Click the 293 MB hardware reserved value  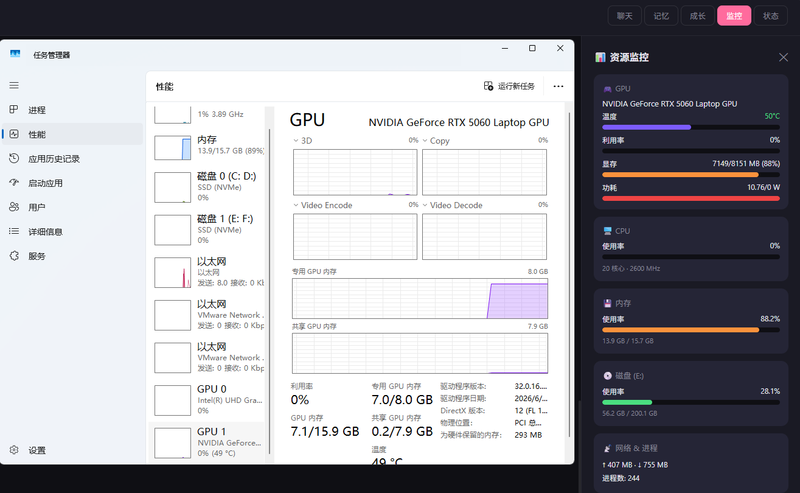(x=528, y=435)
